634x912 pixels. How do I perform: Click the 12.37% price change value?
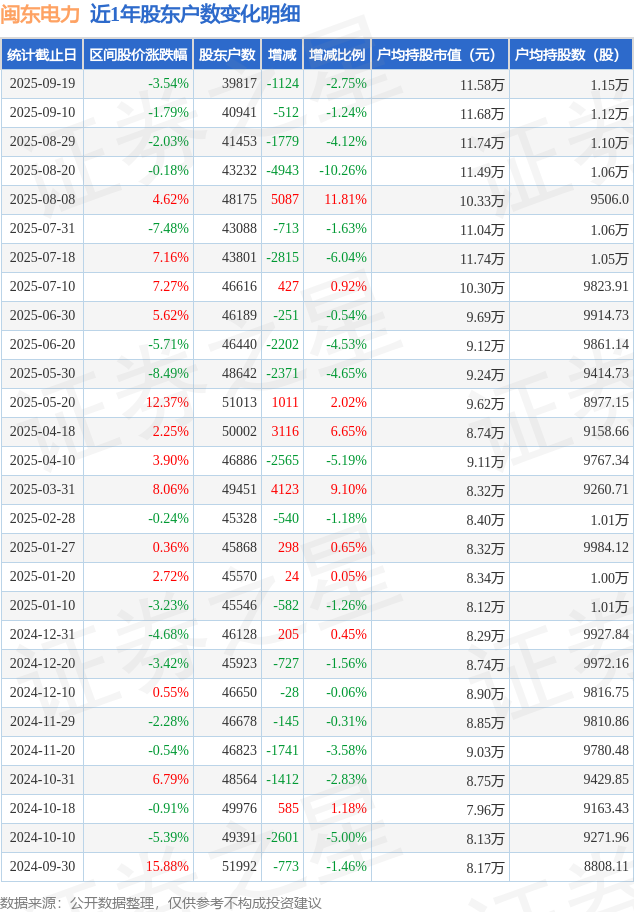(167, 403)
